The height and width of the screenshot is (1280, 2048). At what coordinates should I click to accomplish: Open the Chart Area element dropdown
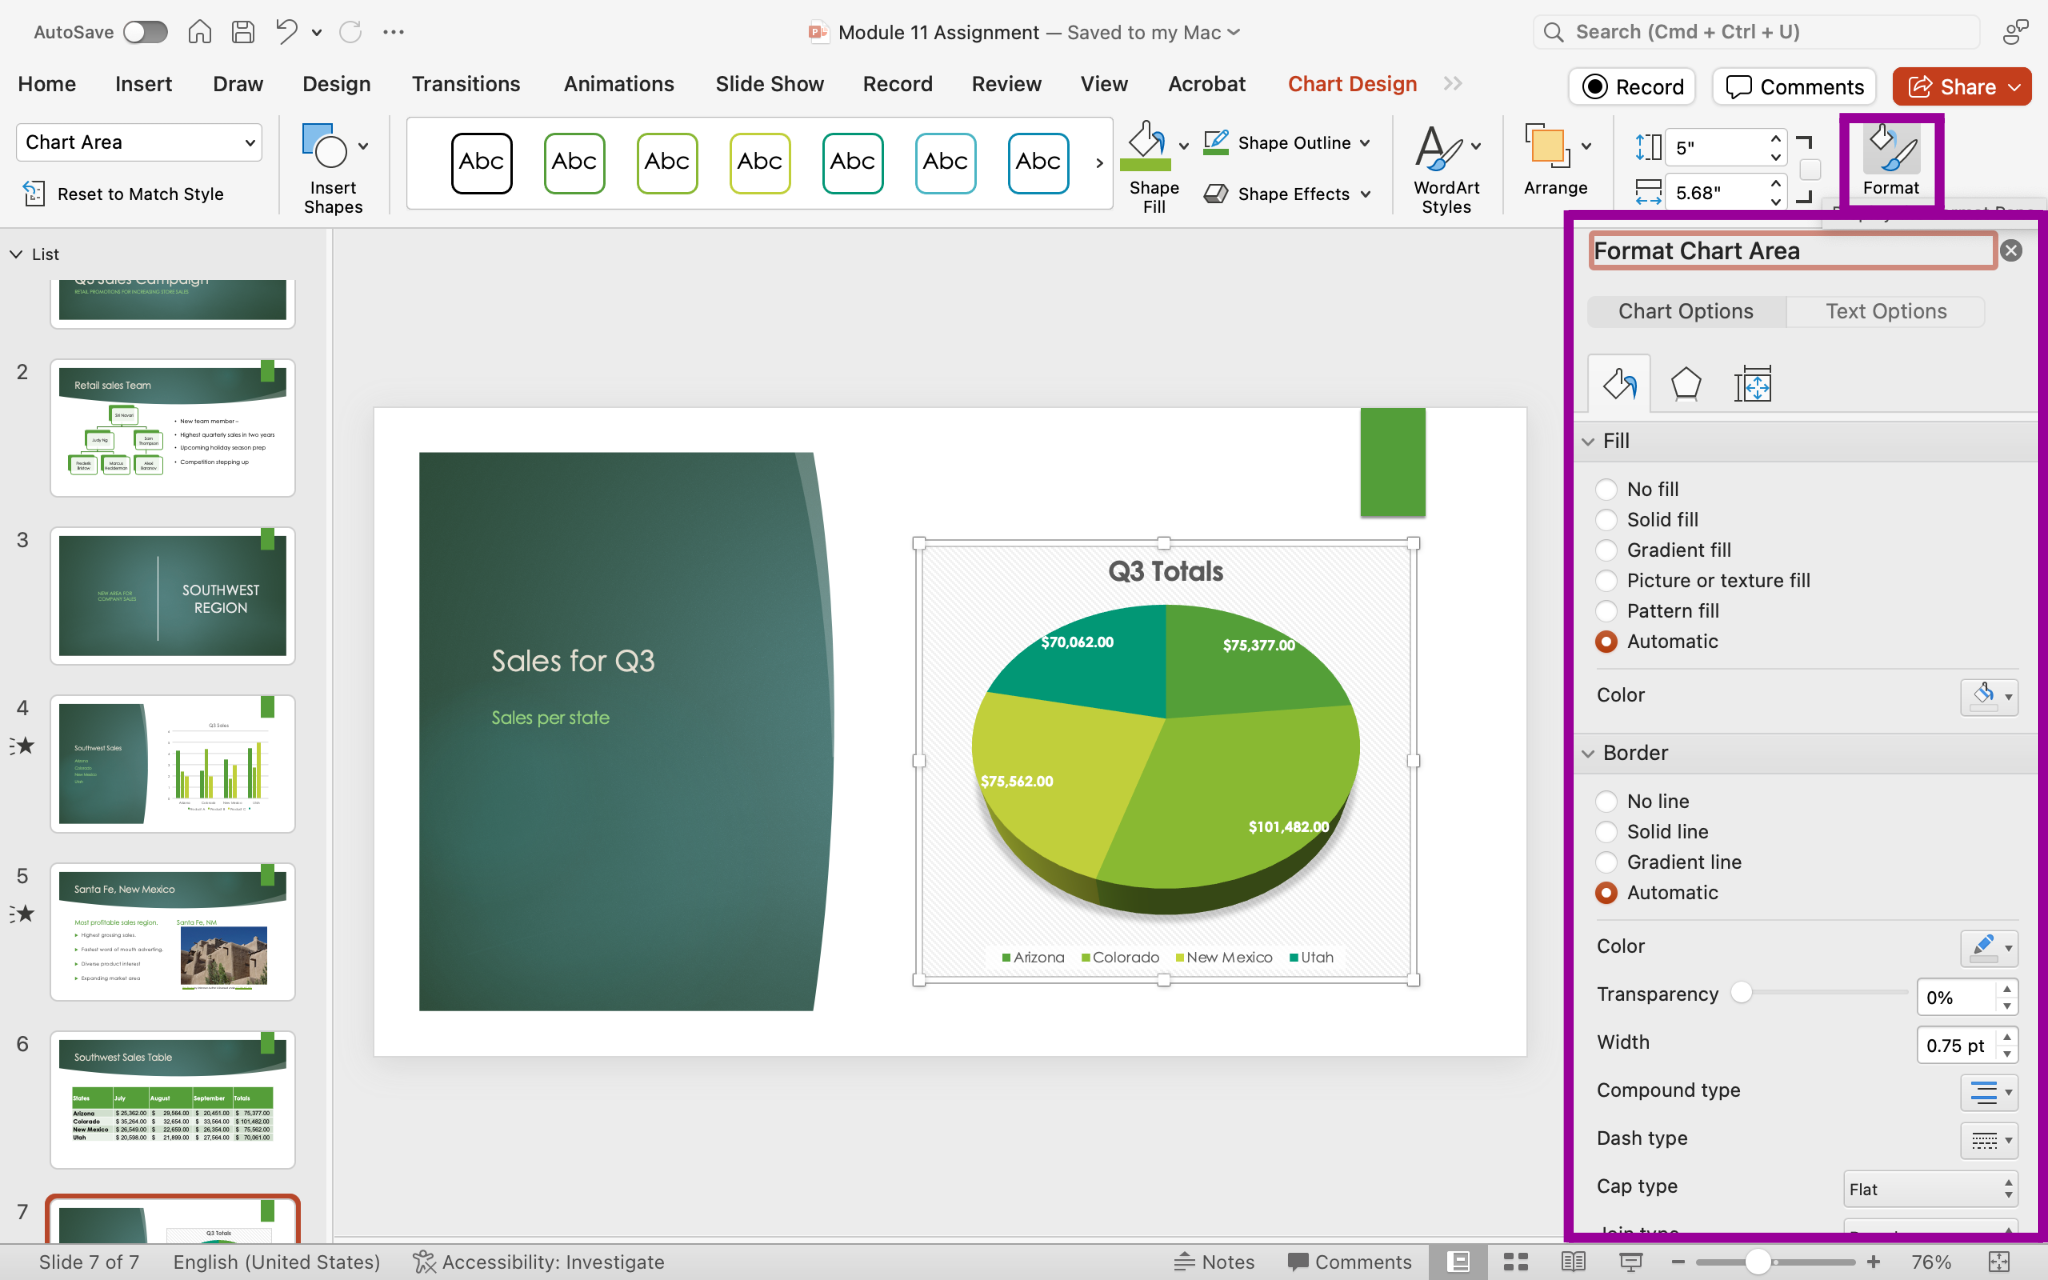pyautogui.click(x=139, y=142)
